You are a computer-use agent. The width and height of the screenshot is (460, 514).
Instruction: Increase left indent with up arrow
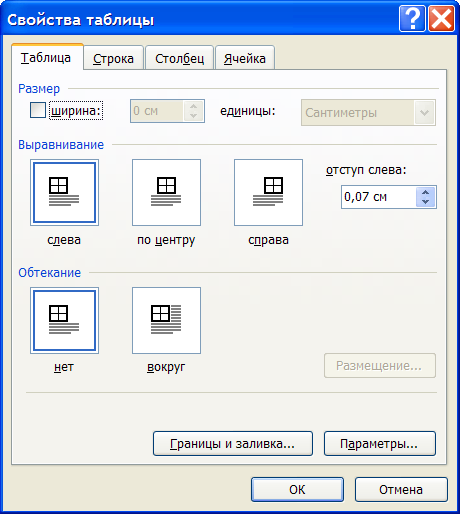click(x=425, y=192)
